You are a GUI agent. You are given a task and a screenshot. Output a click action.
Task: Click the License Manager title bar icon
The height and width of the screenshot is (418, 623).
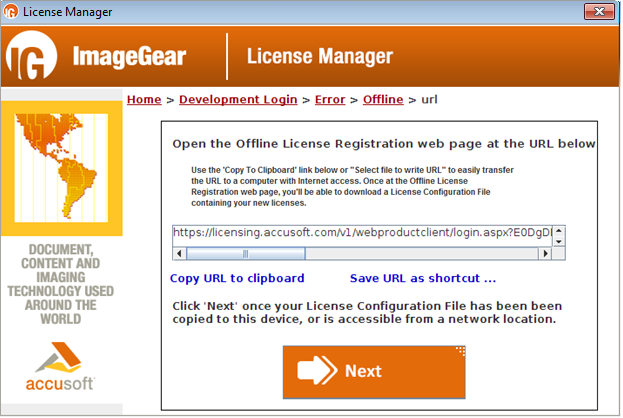[x=12, y=12]
